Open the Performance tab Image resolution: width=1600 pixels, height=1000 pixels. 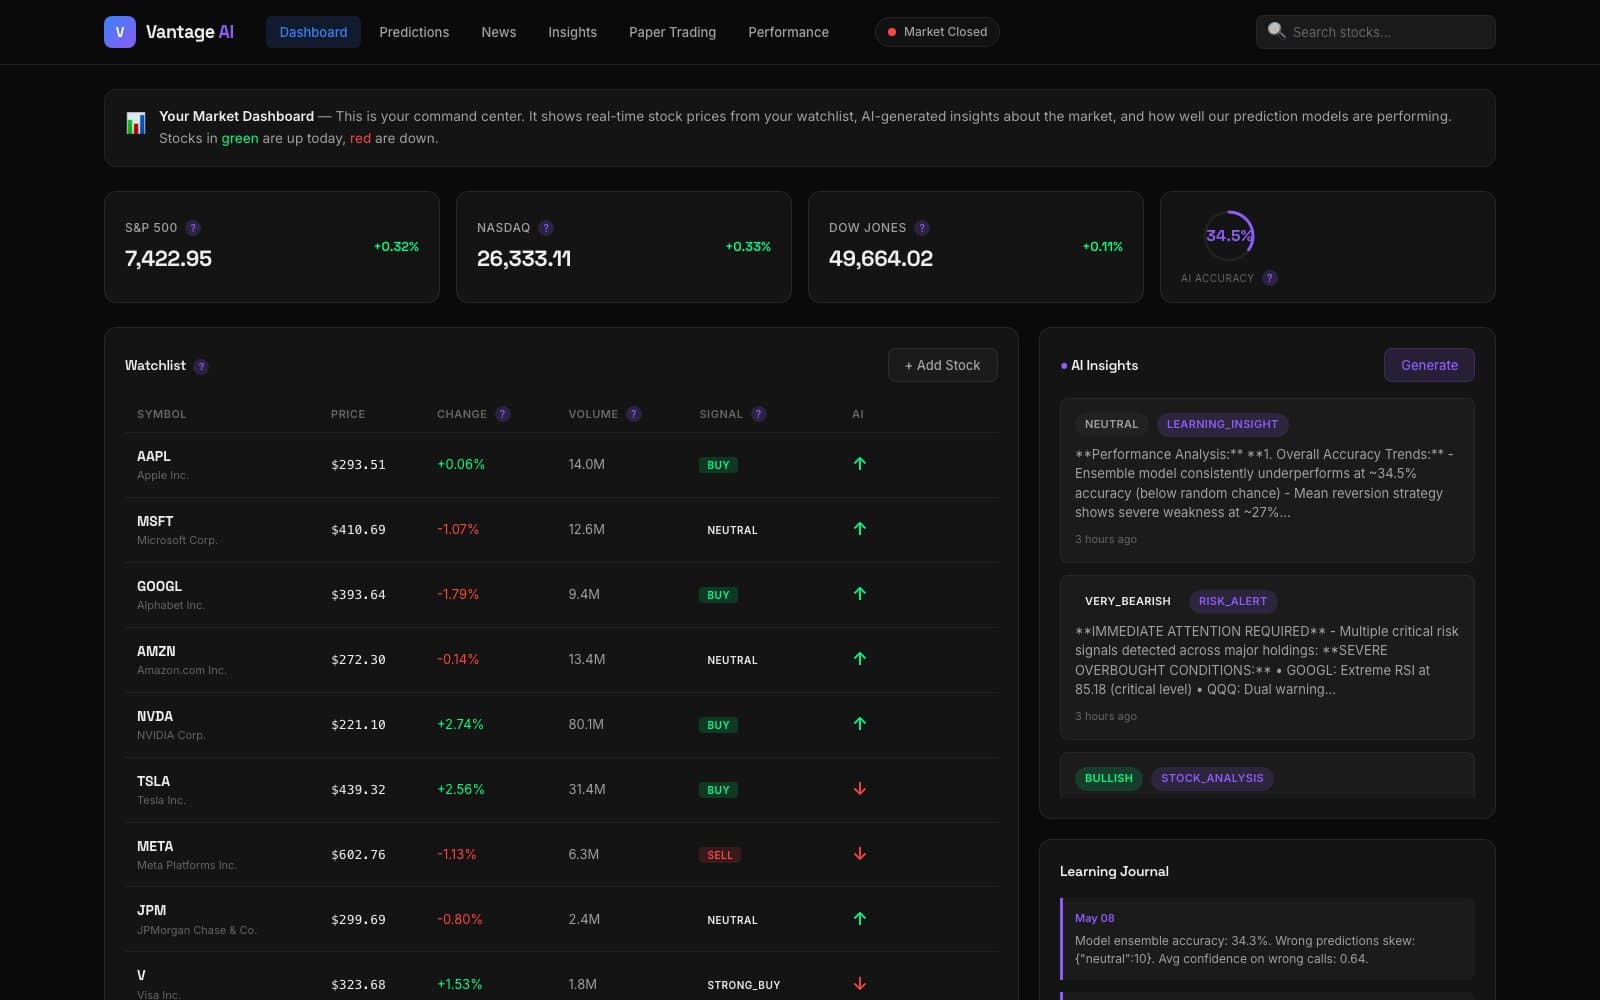point(788,32)
